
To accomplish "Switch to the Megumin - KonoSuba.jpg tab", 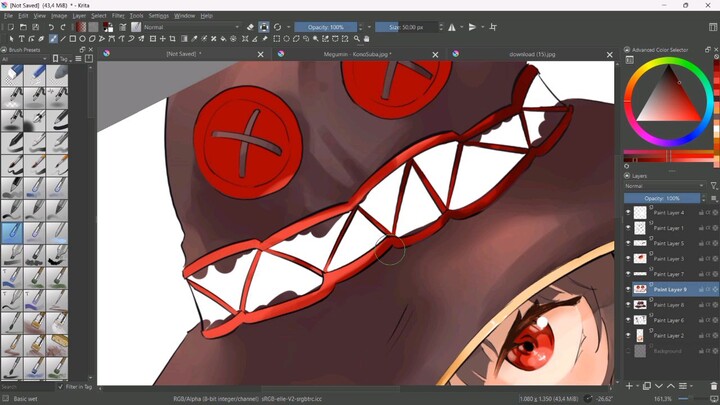I will point(357,54).
